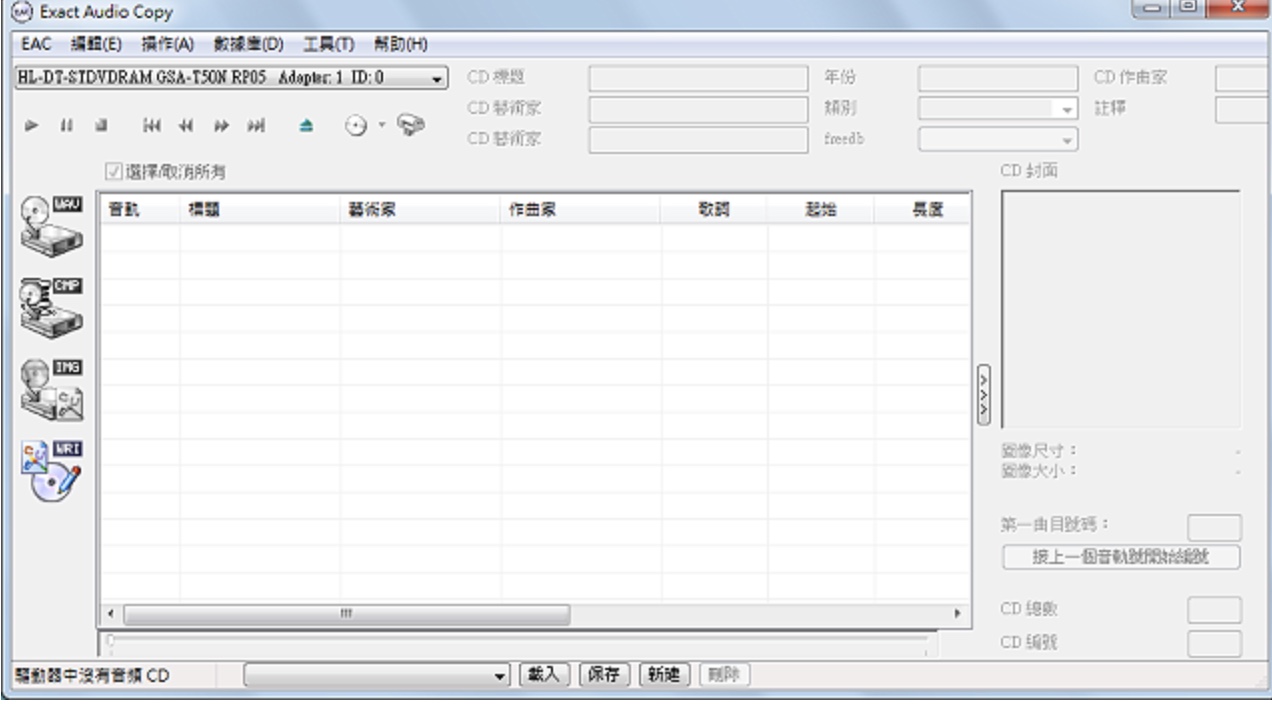Click the CD 標題 input field
1272x704 pixels.
pos(697,78)
